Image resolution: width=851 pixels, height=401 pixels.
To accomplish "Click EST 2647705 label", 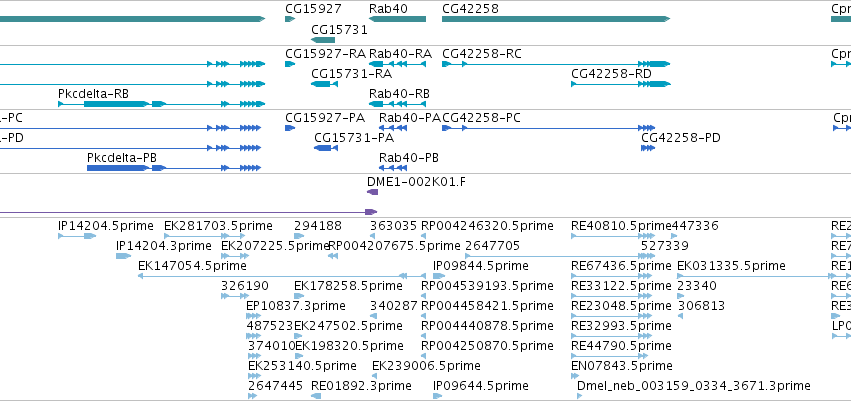I will coord(492,246).
